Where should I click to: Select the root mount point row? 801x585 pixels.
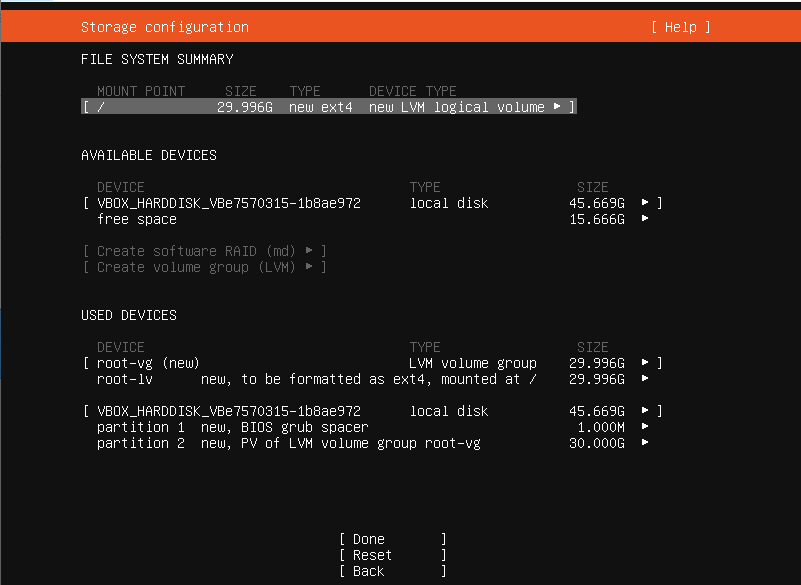[x=329, y=107]
